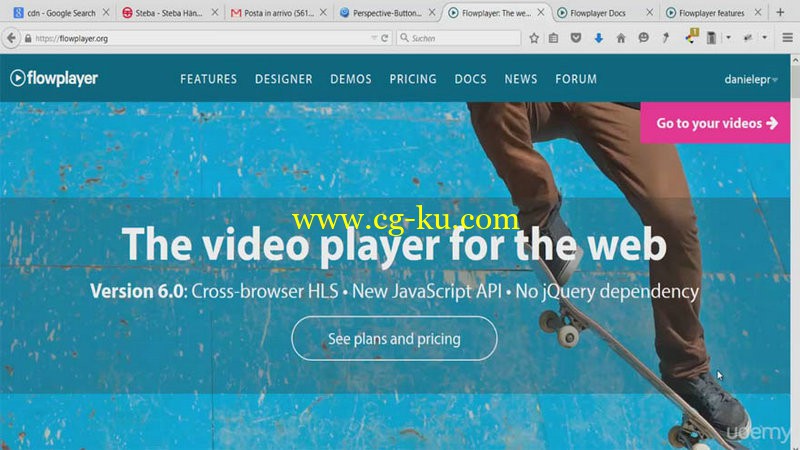
Task: Open the PRICING nav item
Action: (413, 79)
